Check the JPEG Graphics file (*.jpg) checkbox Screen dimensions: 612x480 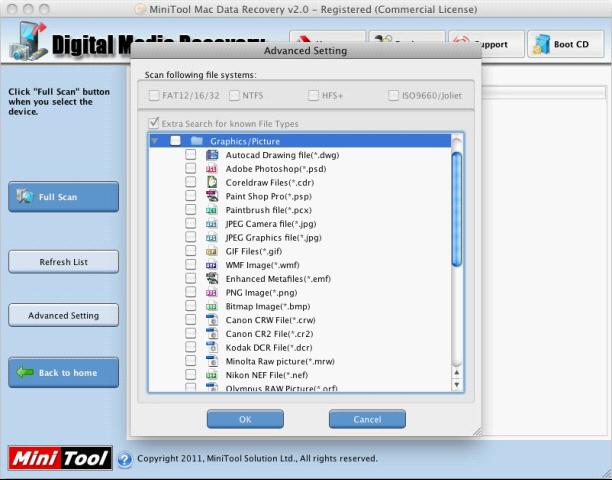[x=190, y=237]
